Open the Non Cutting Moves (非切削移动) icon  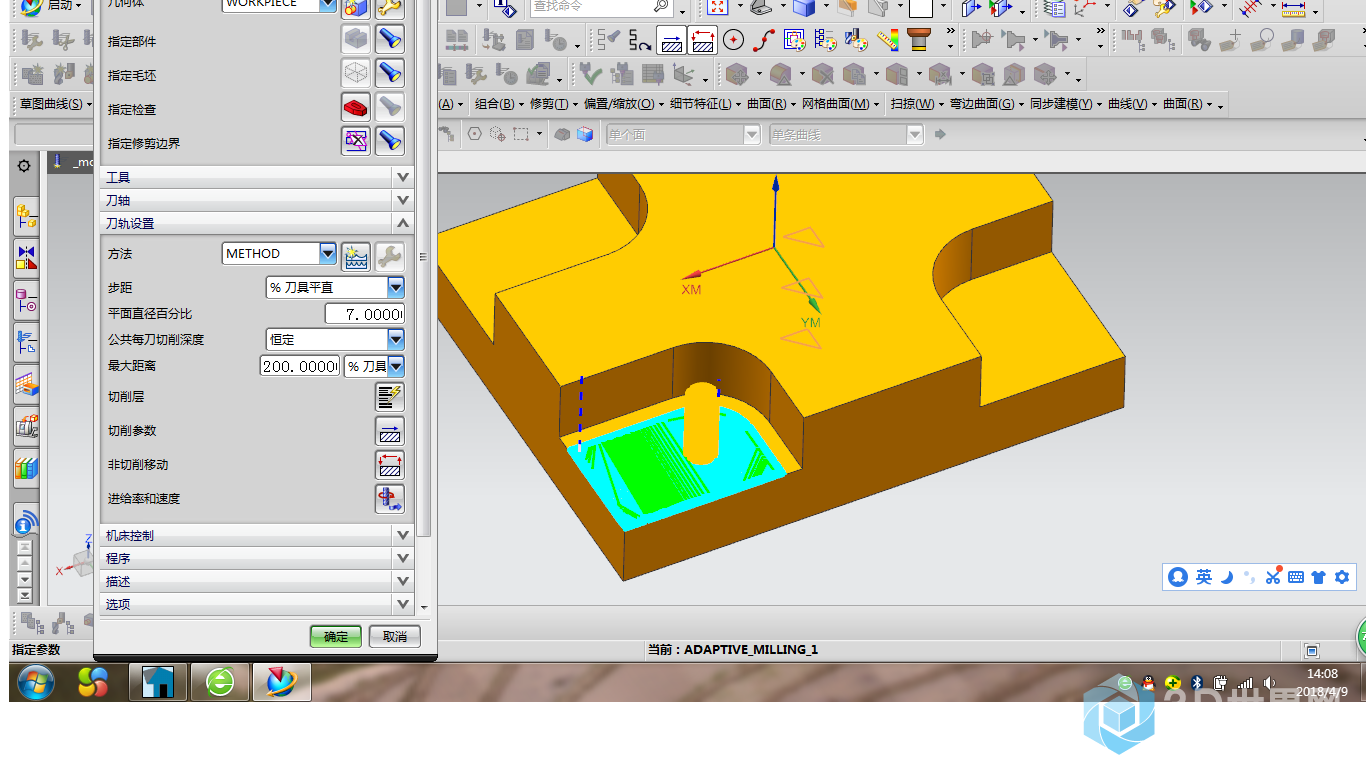click(389, 465)
